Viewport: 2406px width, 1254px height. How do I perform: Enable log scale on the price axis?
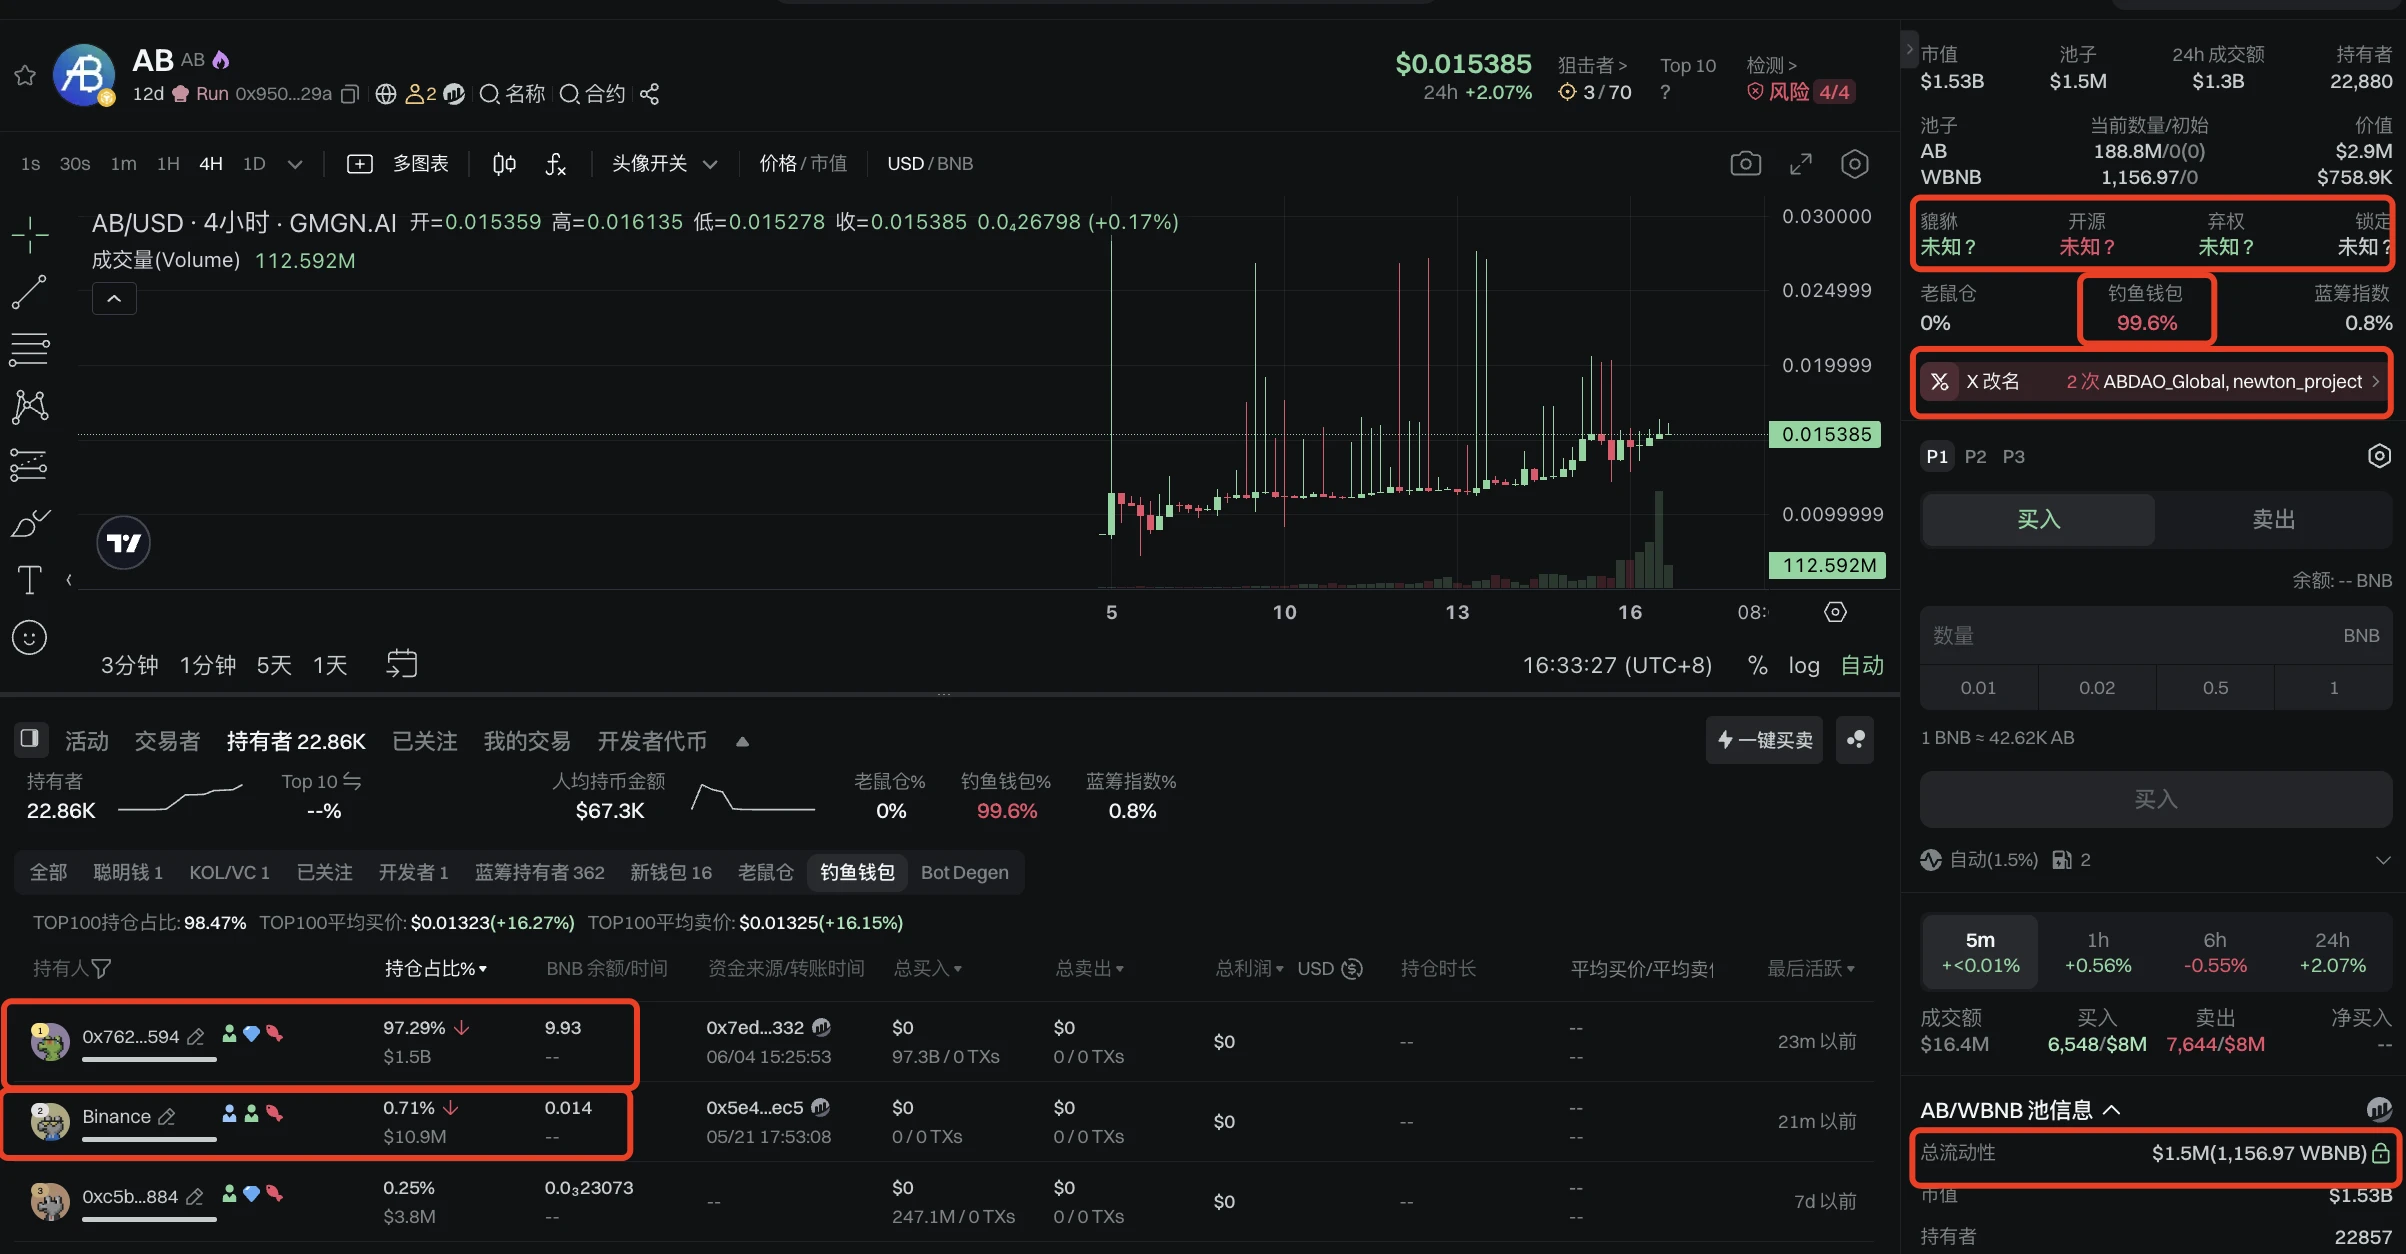pyautogui.click(x=1803, y=665)
